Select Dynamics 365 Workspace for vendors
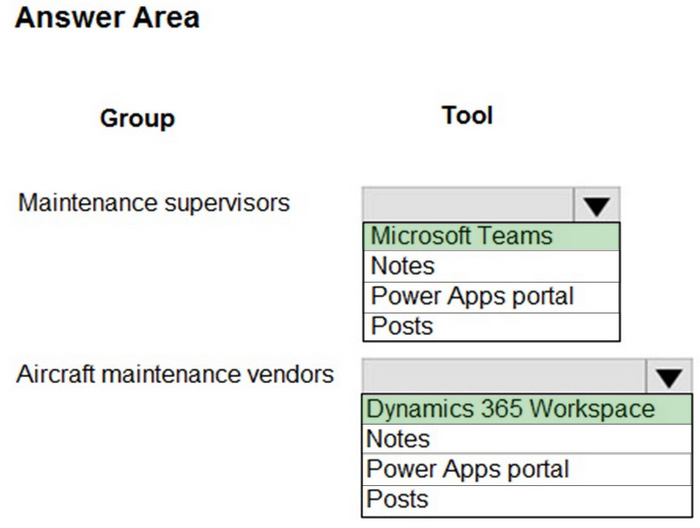 tap(527, 409)
